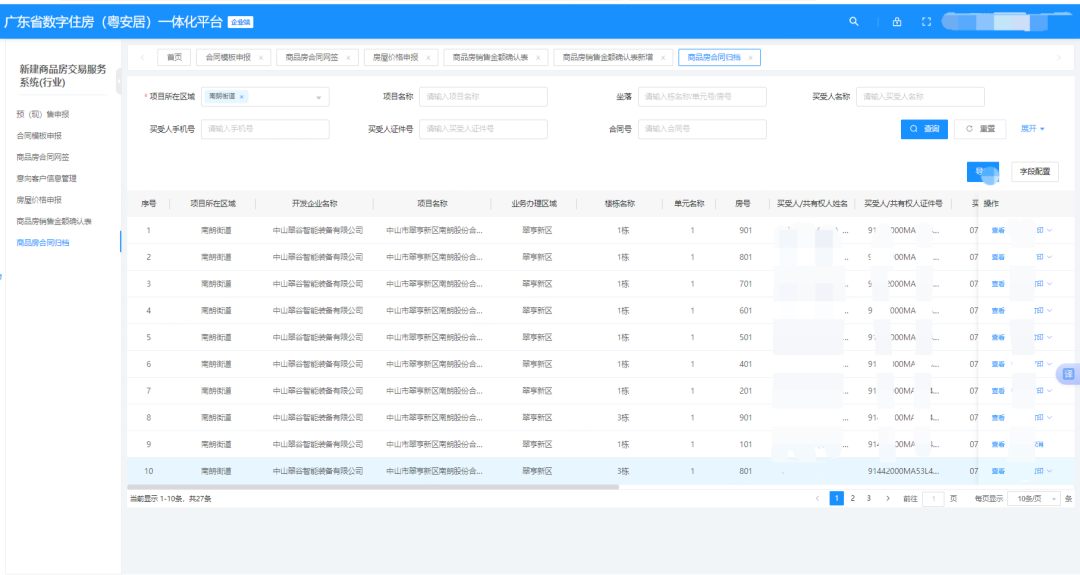Open the 字段配置 field configuration
Screen dimensions: 1080x575
(x=1034, y=172)
